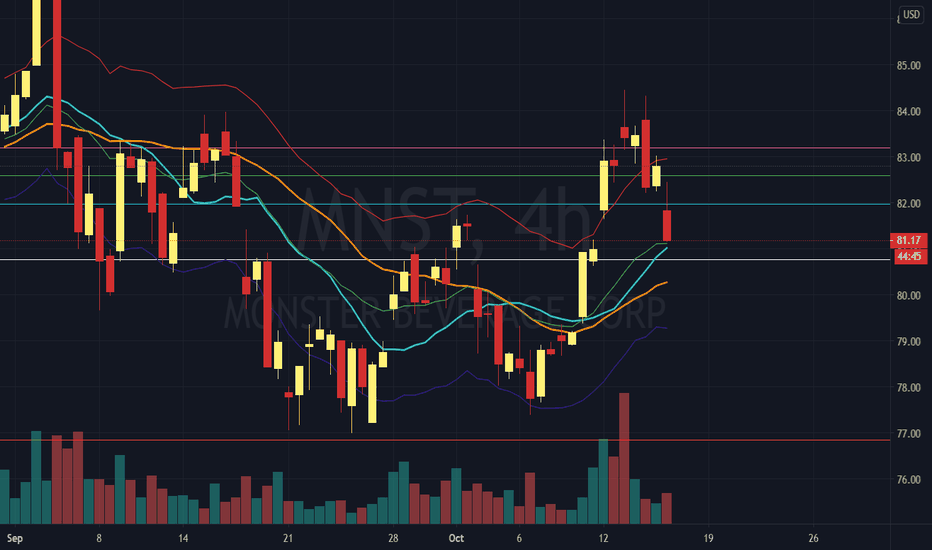This screenshot has height=550, width=932.
Task: Click the 85.00 price axis label
Action: coord(908,65)
